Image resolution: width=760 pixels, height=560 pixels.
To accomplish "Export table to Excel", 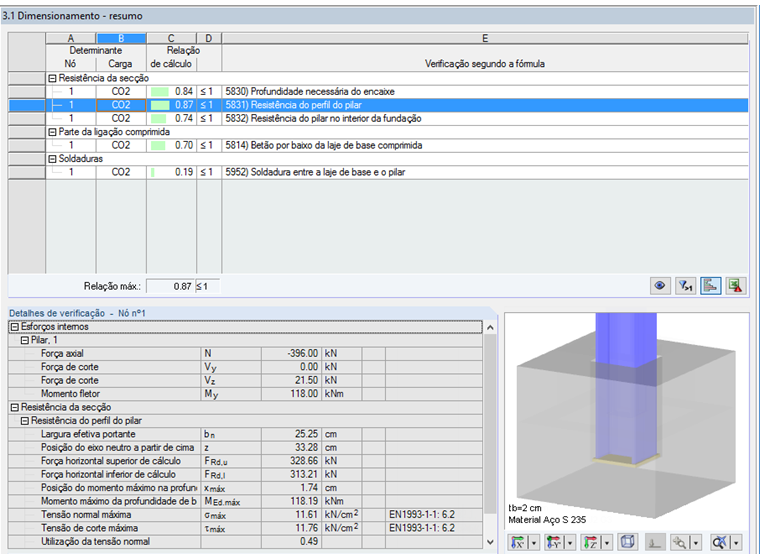I will (736, 286).
